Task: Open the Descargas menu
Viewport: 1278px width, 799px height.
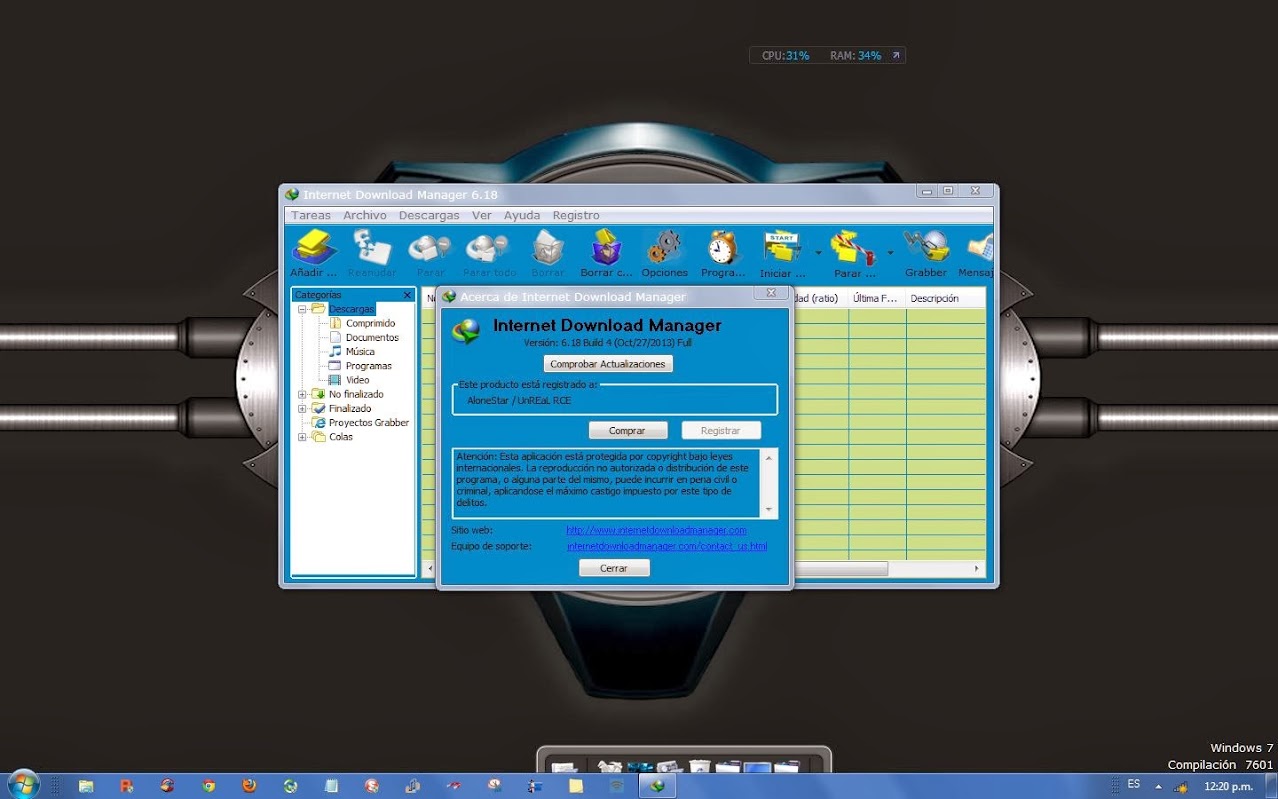Action: point(429,215)
